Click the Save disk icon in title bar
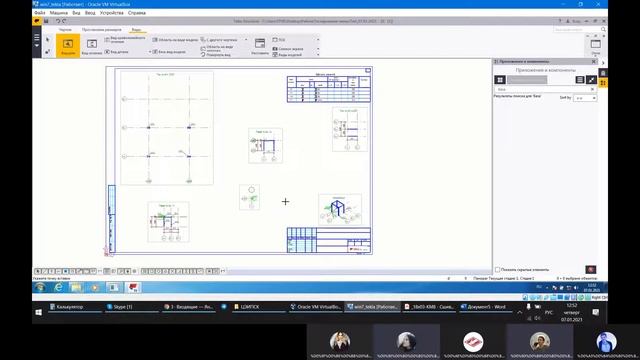 click(46, 21)
